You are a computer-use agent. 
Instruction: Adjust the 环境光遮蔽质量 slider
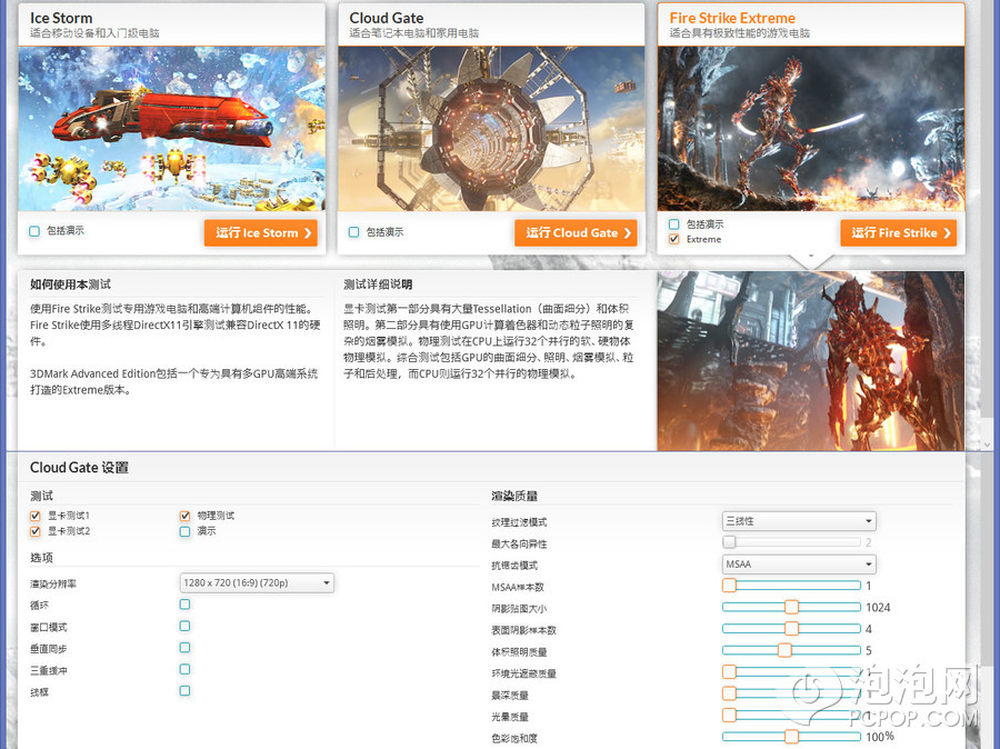click(791, 672)
